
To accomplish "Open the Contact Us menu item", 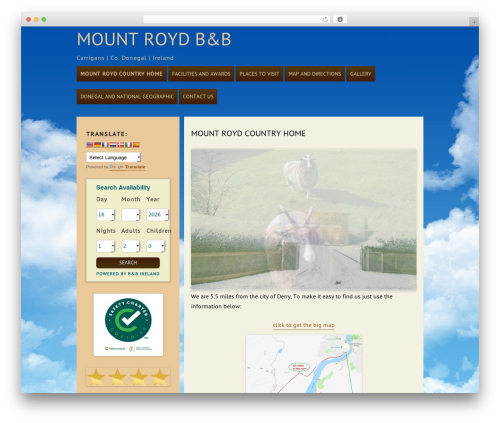I will (198, 96).
